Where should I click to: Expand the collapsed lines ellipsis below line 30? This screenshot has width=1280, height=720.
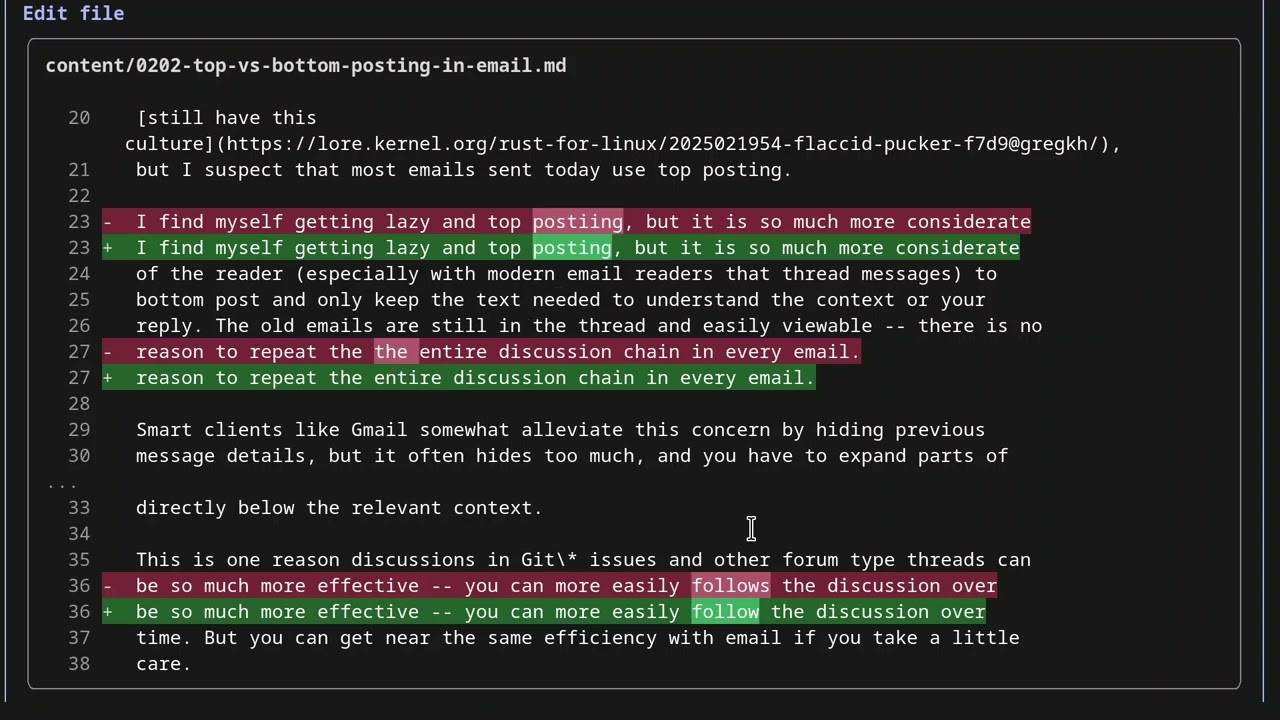coord(62,483)
